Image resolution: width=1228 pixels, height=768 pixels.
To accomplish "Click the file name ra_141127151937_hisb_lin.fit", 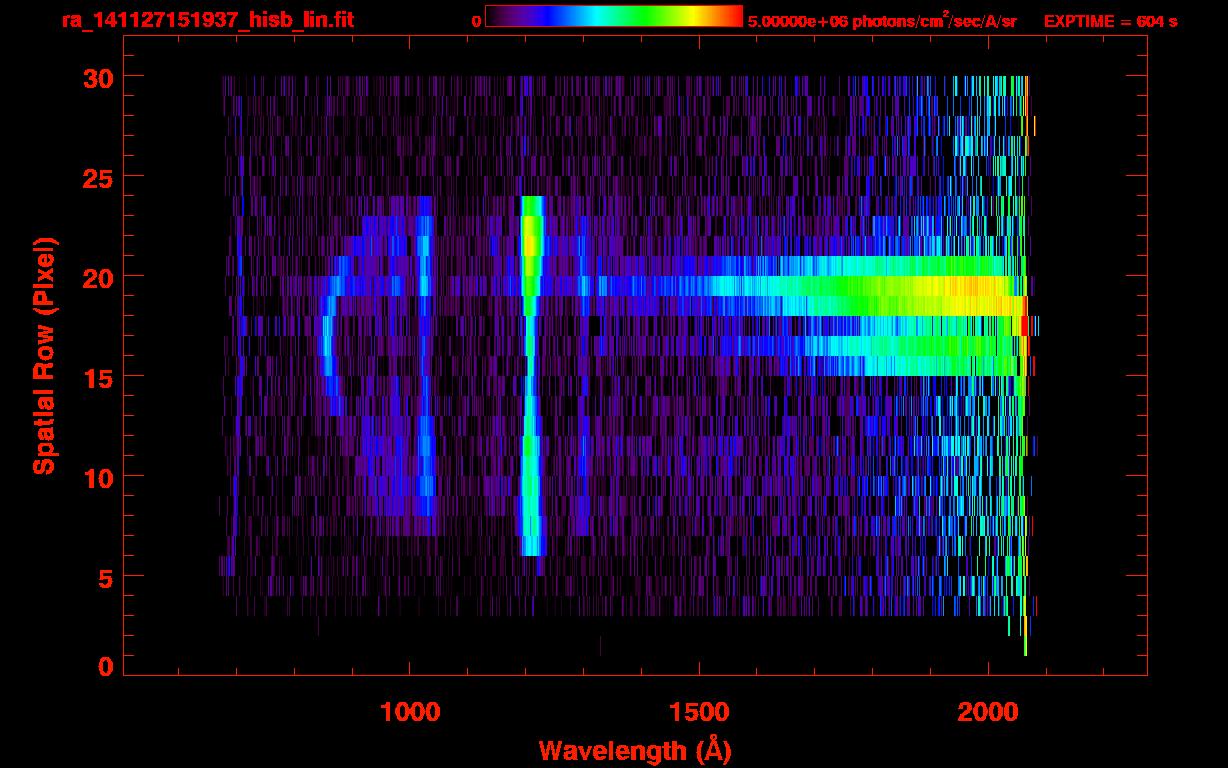I will tap(208, 20).
